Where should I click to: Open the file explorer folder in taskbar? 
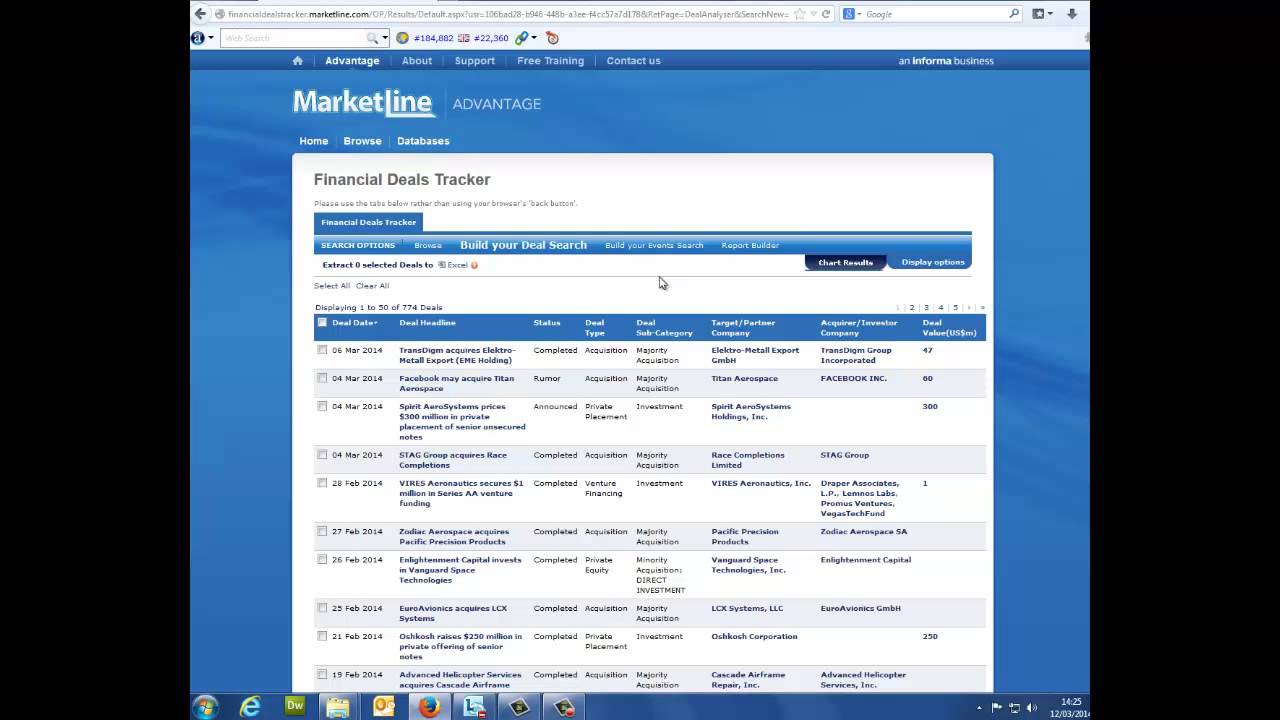(x=338, y=706)
